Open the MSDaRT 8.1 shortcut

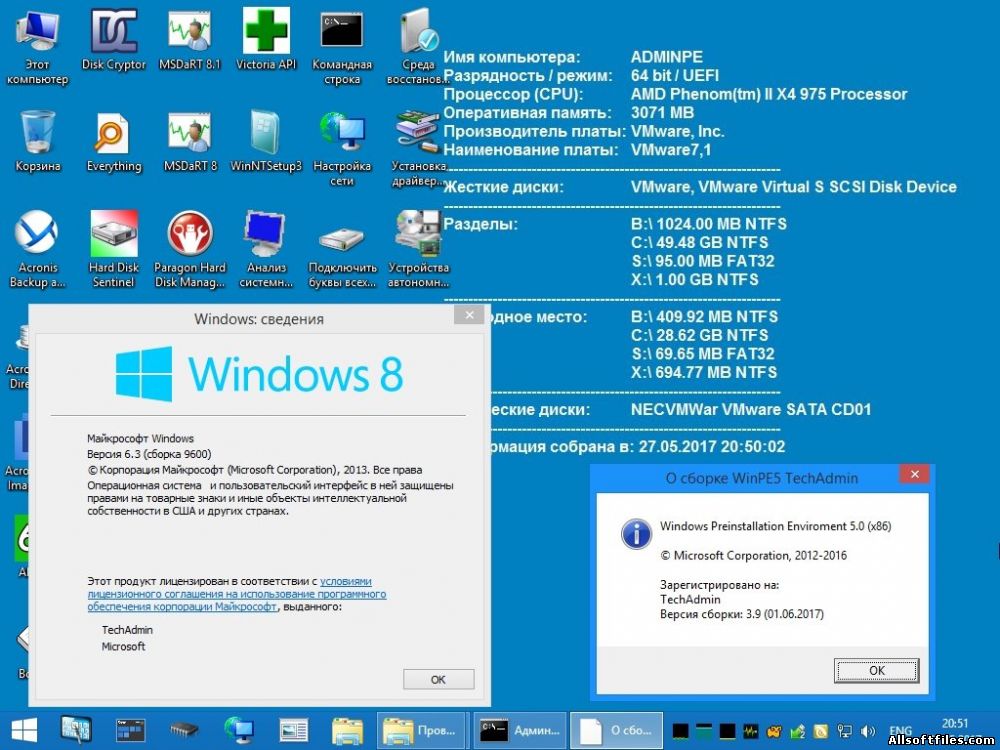189,41
